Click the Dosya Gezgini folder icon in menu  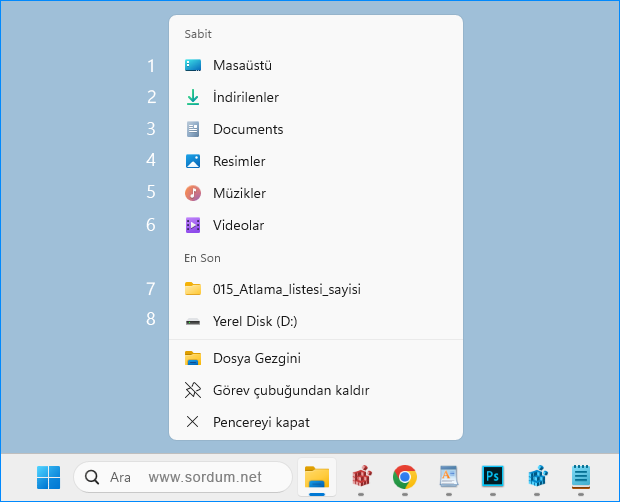tap(193, 358)
